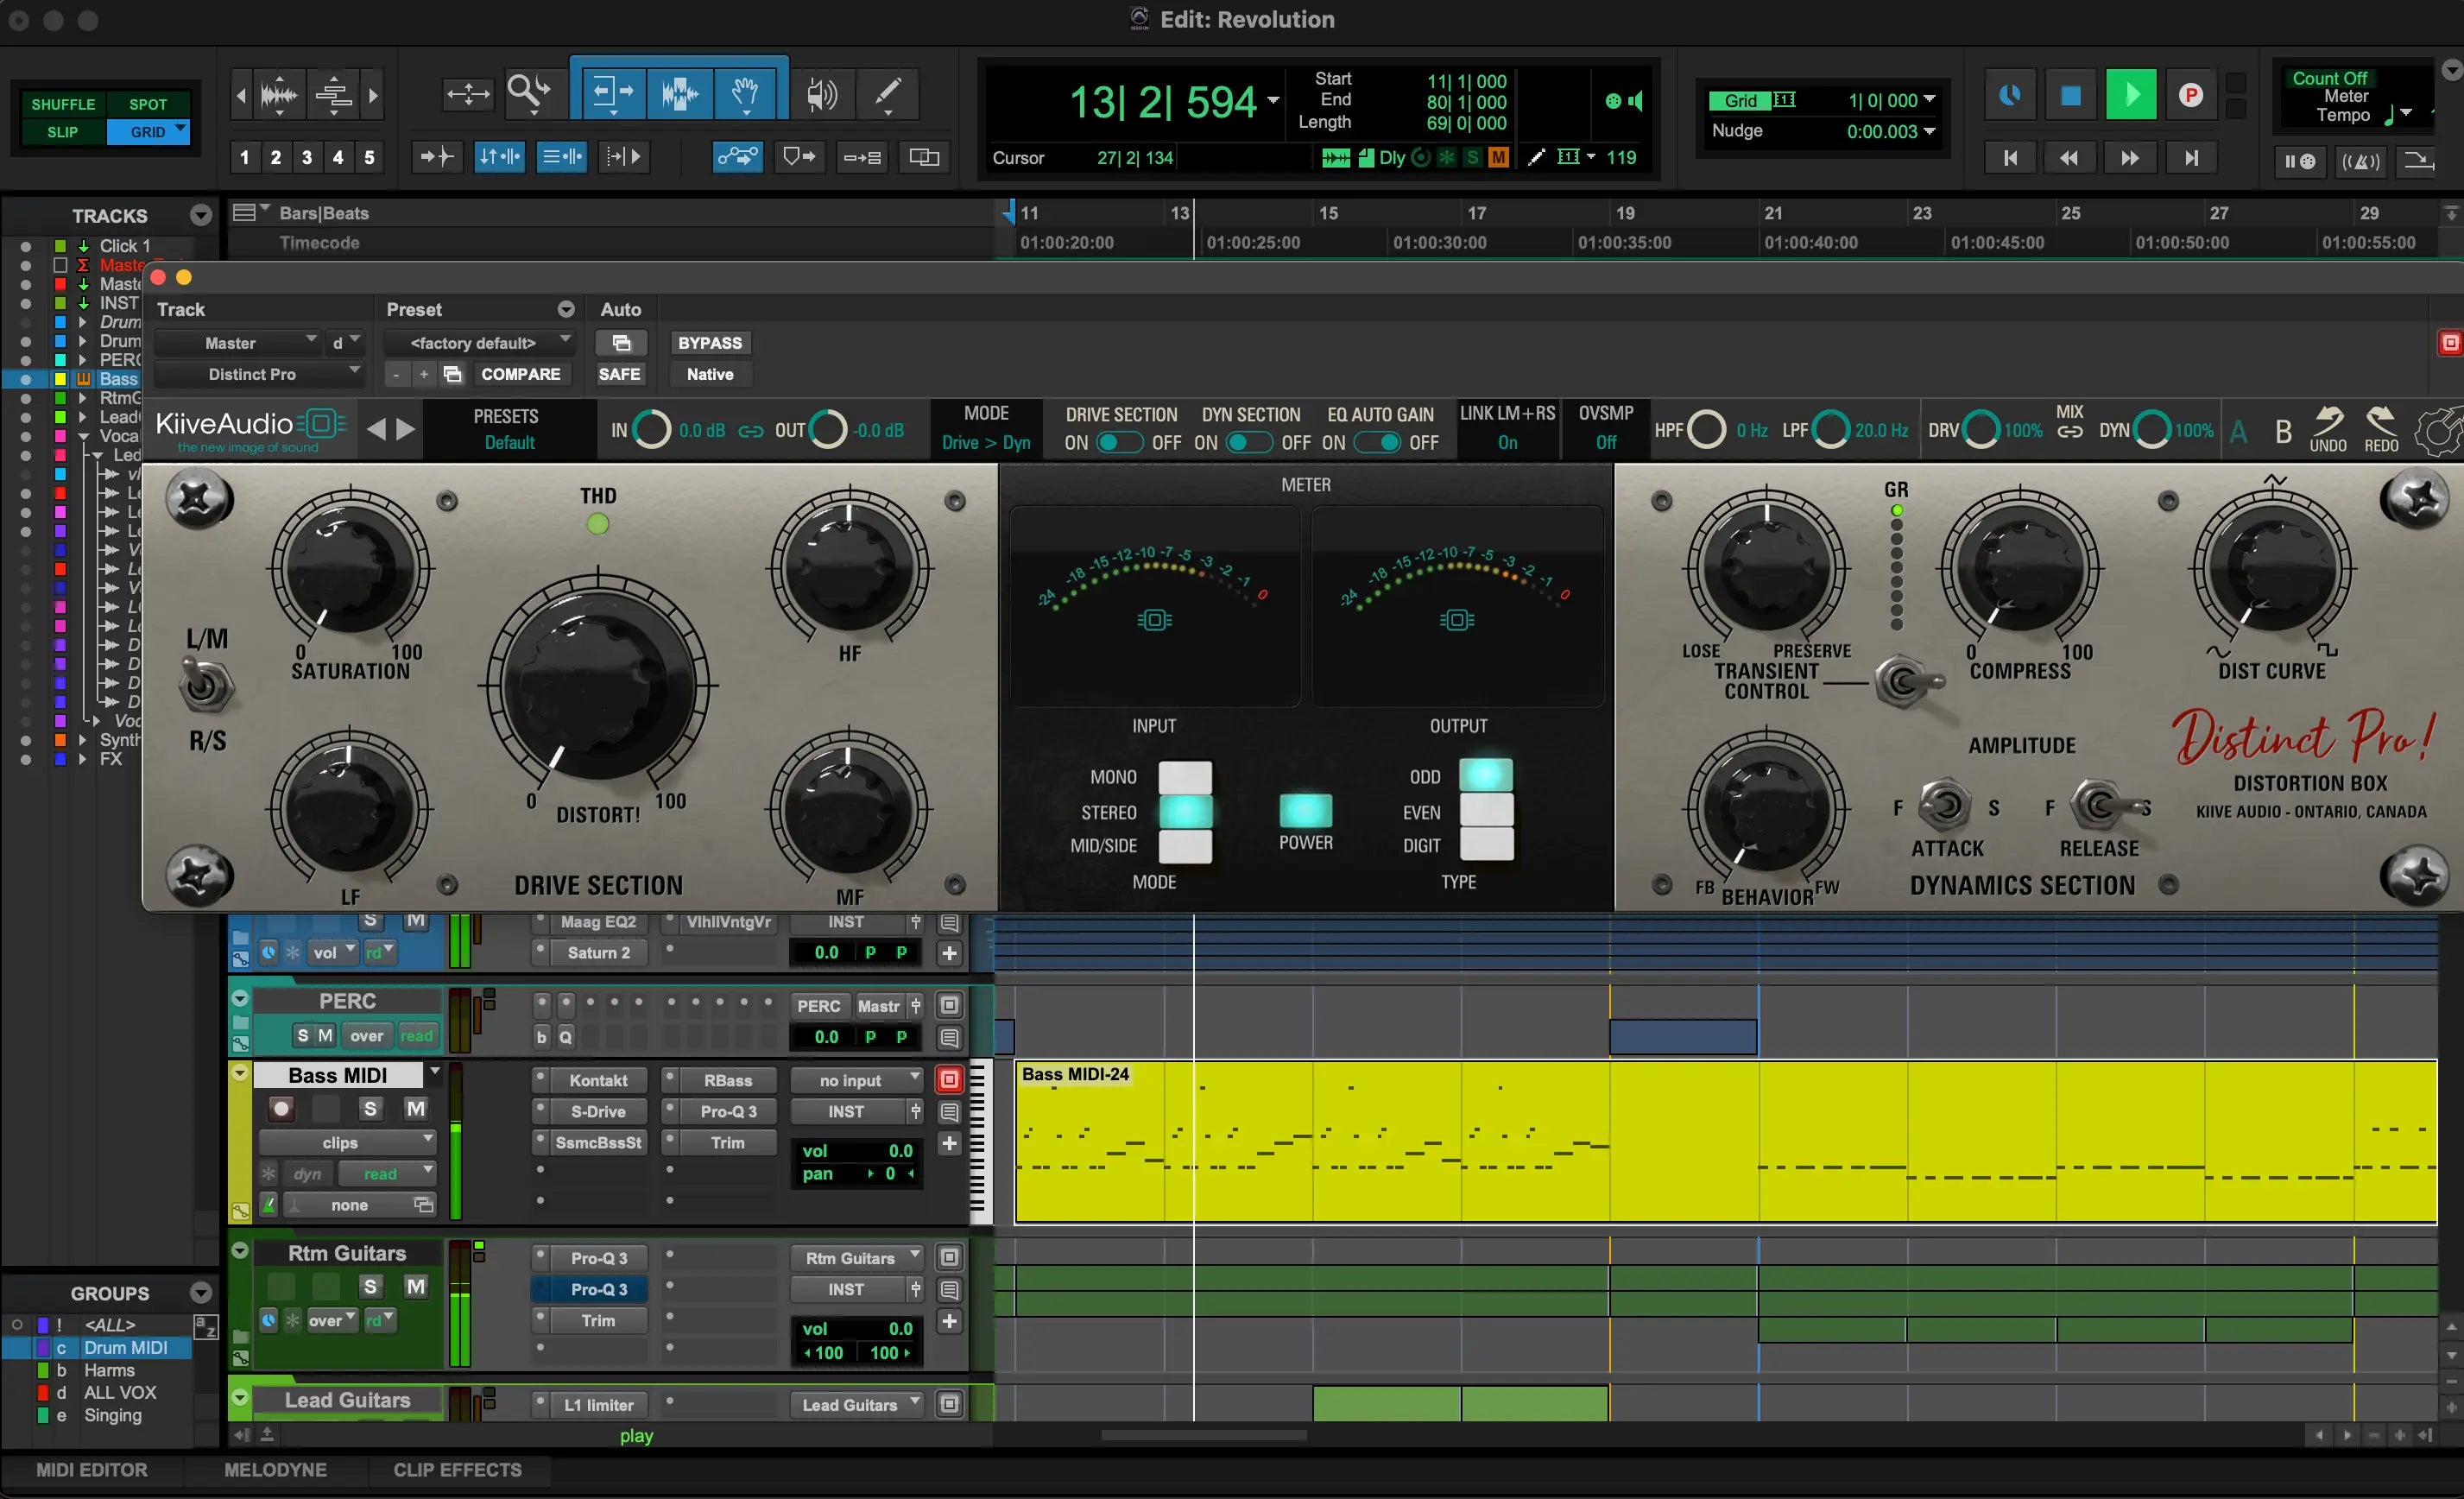The width and height of the screenshot is (2464, 1499).
Task: Open the CLIP EFFECTS tab
Action: click(x=457, y=1469)
